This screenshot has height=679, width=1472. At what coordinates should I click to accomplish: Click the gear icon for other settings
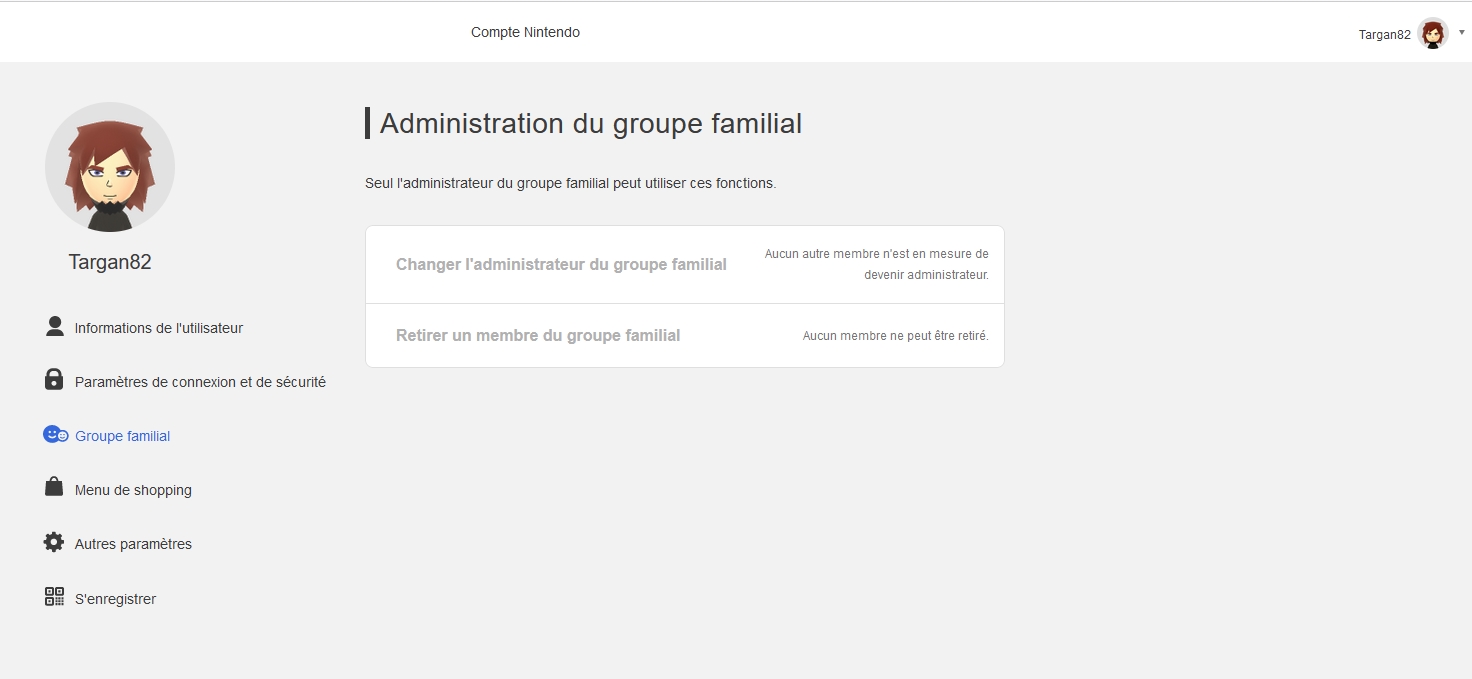click(x=54, y=542)
